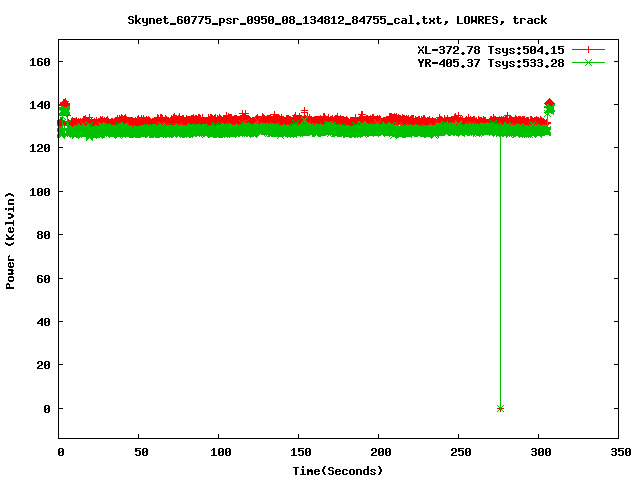The image size is (640, 480).
Task: Click x-axis tick label 200
Action: tap(381, 452)
